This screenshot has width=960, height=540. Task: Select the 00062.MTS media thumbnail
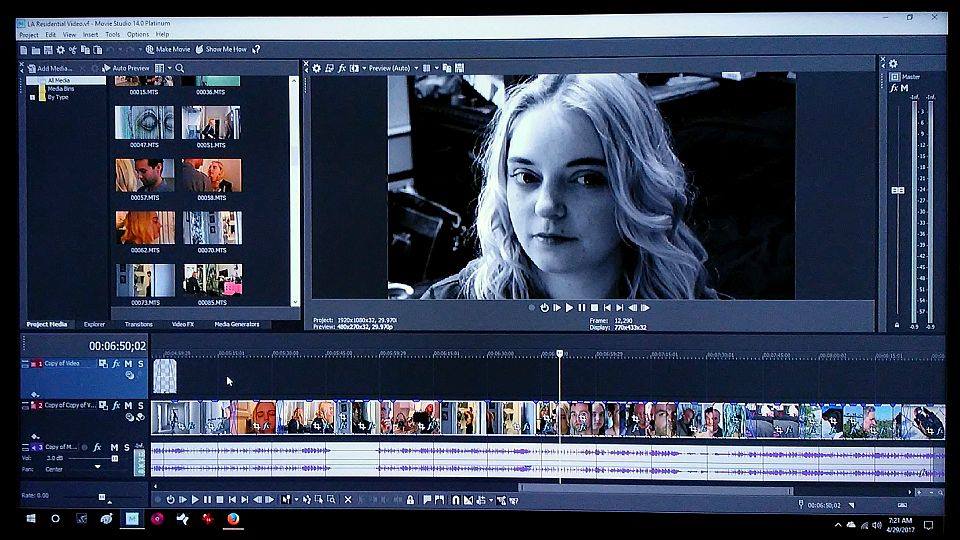point(145,228)
